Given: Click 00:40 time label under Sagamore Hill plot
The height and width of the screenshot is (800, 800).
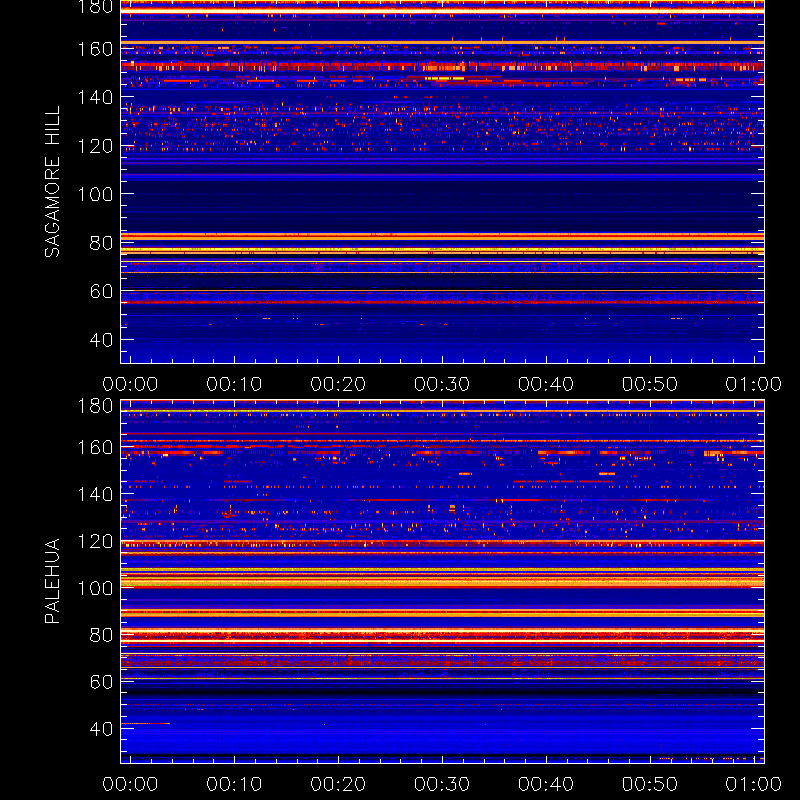Looking at the screenshot, I should 546,384.
